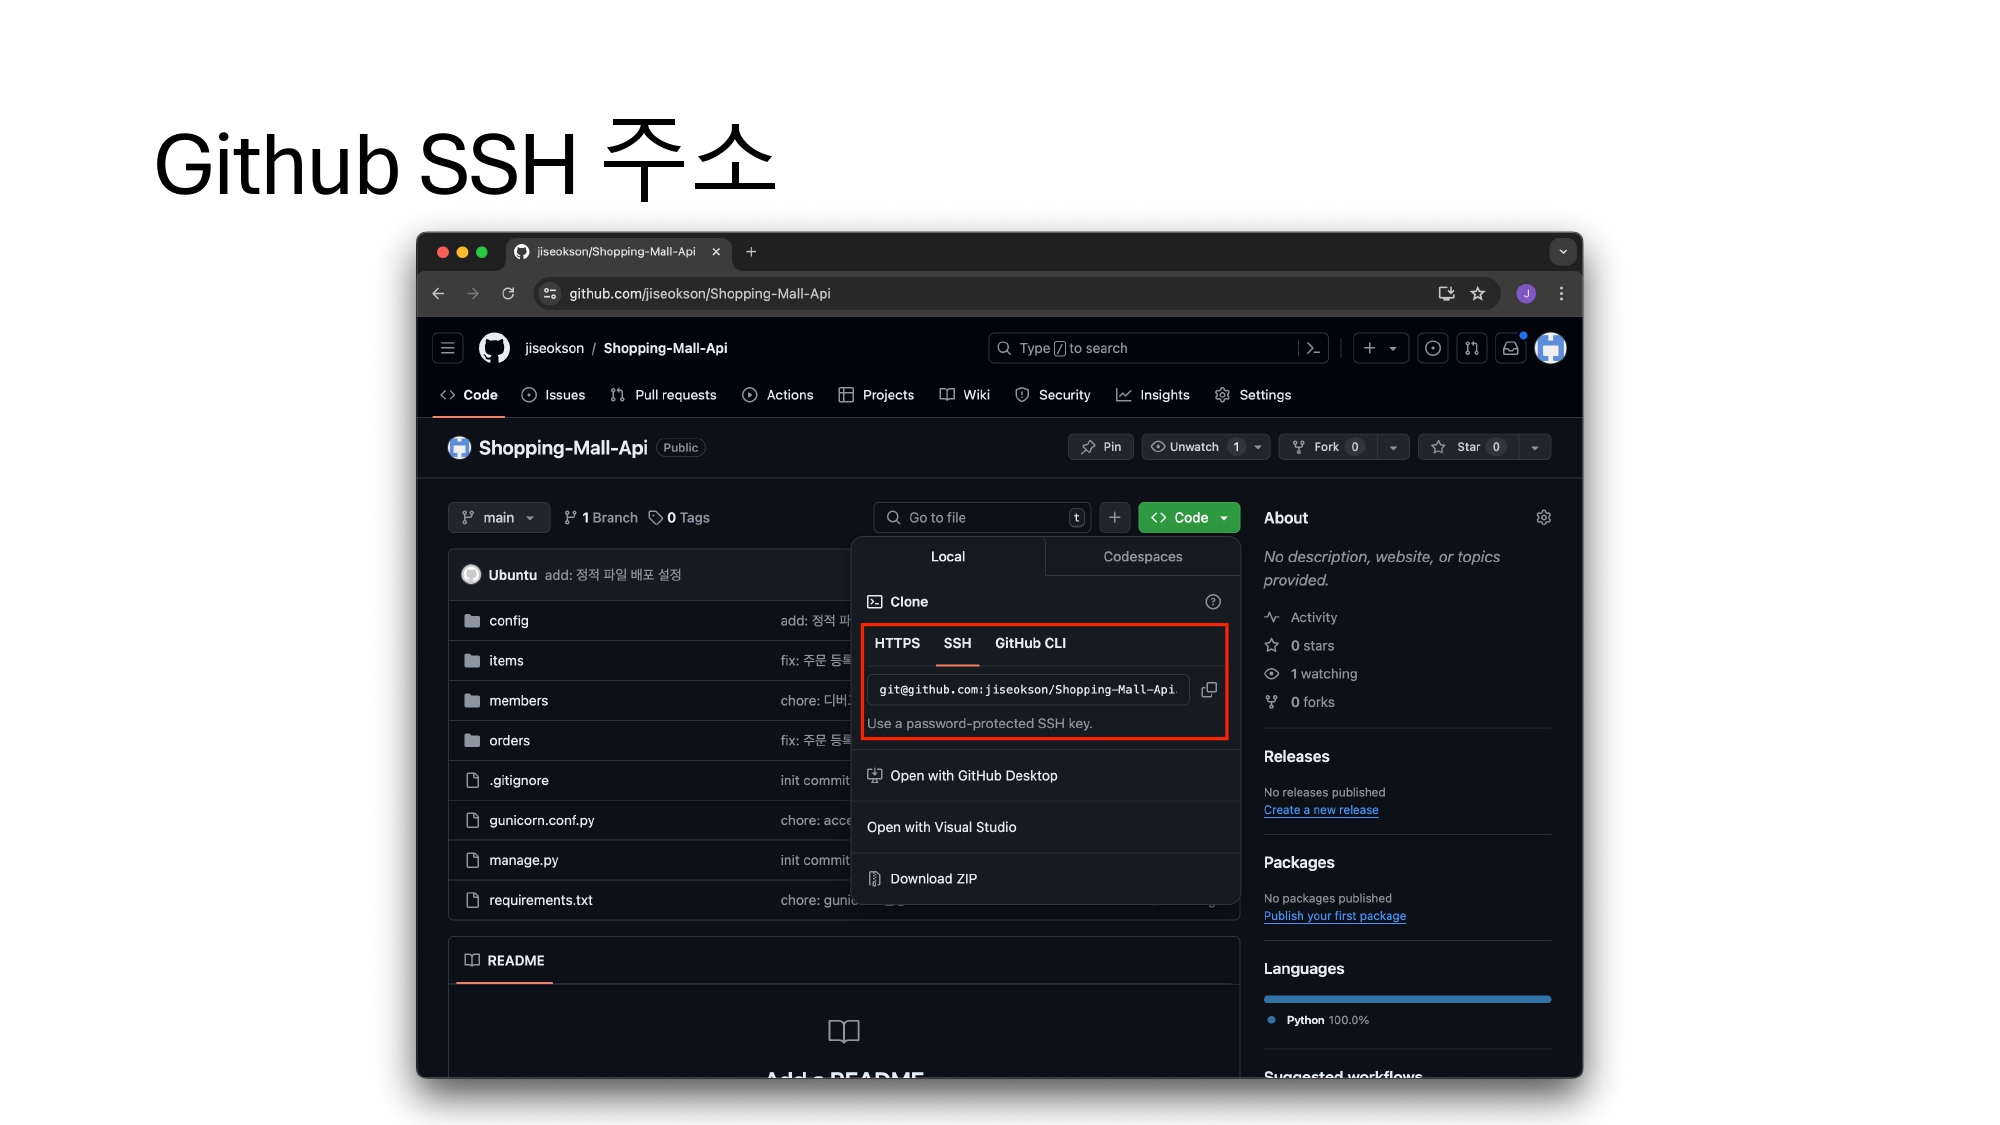Toggle Star on the repository
This screenshot has width=2000, height=1125.
[x=1468, y=447]
